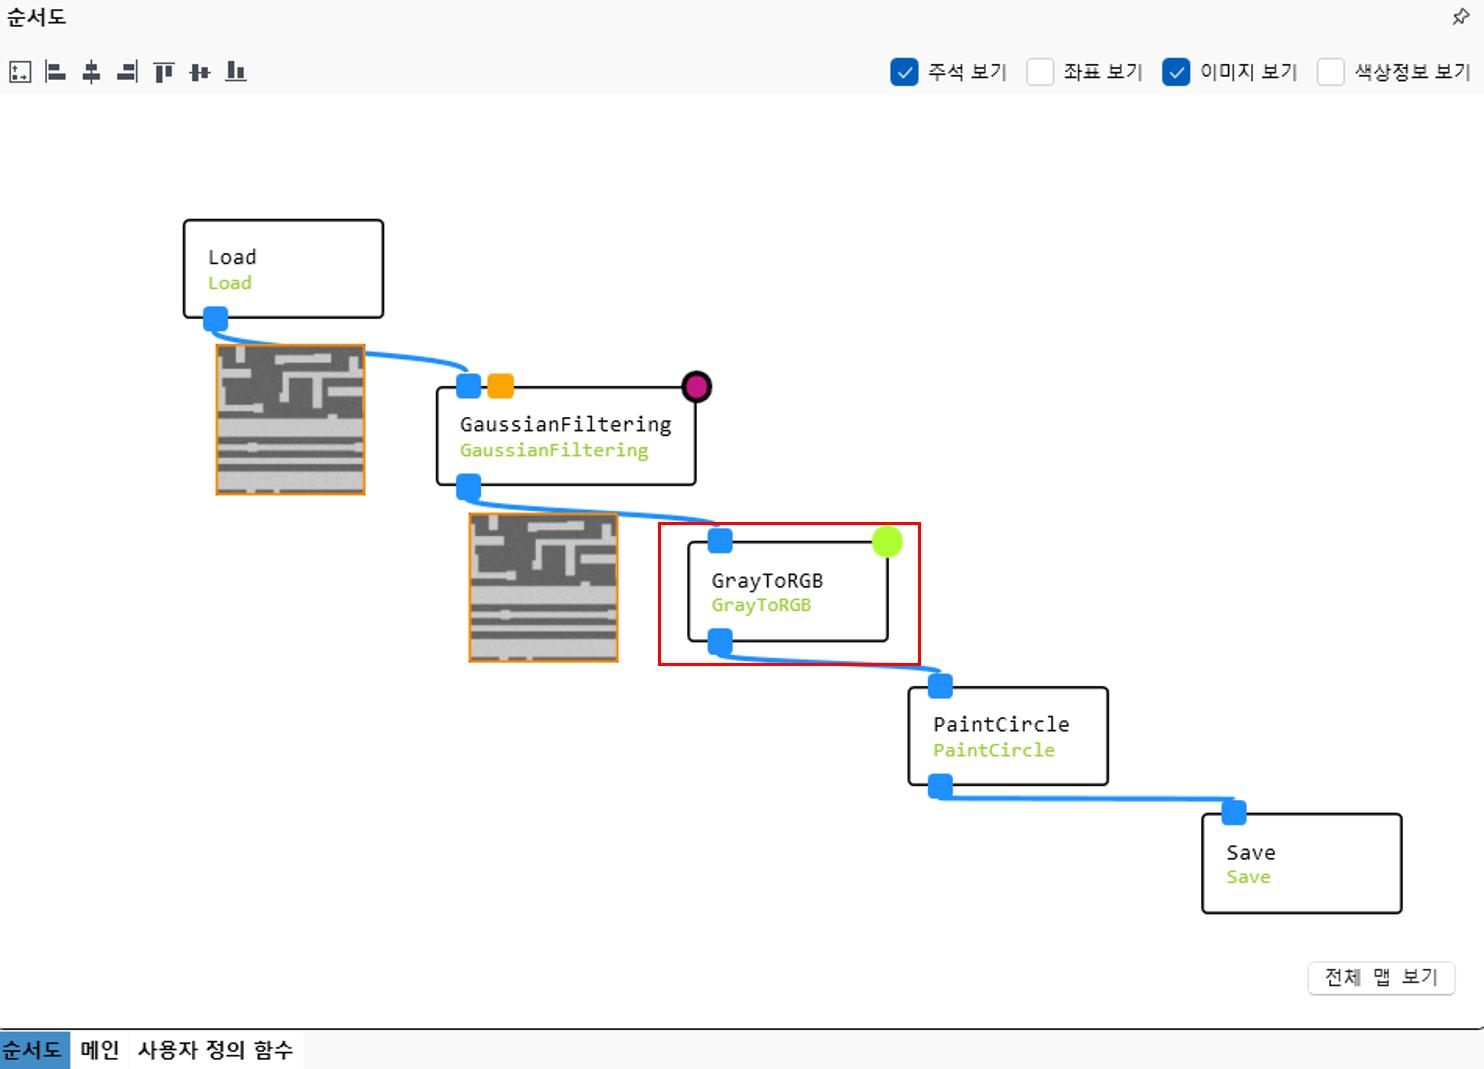Click the 전체 맵 보기 button
Screen dimensions: 1484x1069
1380,977
